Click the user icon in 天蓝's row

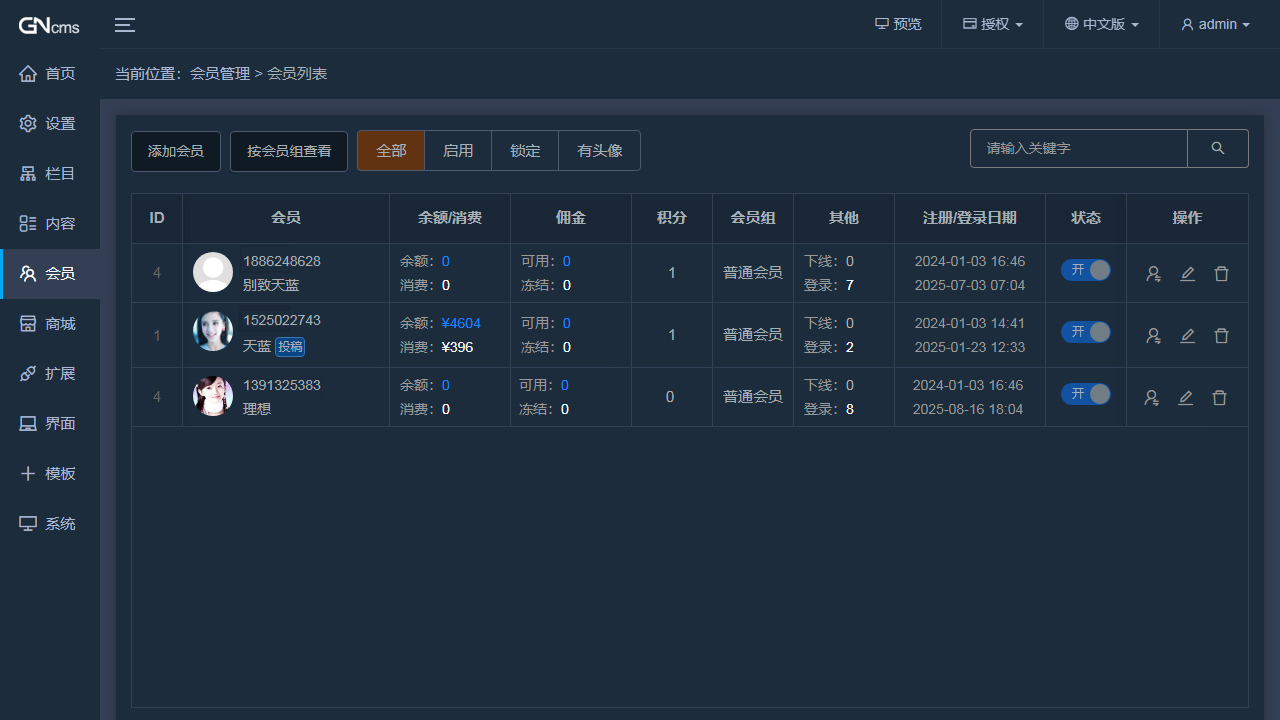tap(1154, 336)
